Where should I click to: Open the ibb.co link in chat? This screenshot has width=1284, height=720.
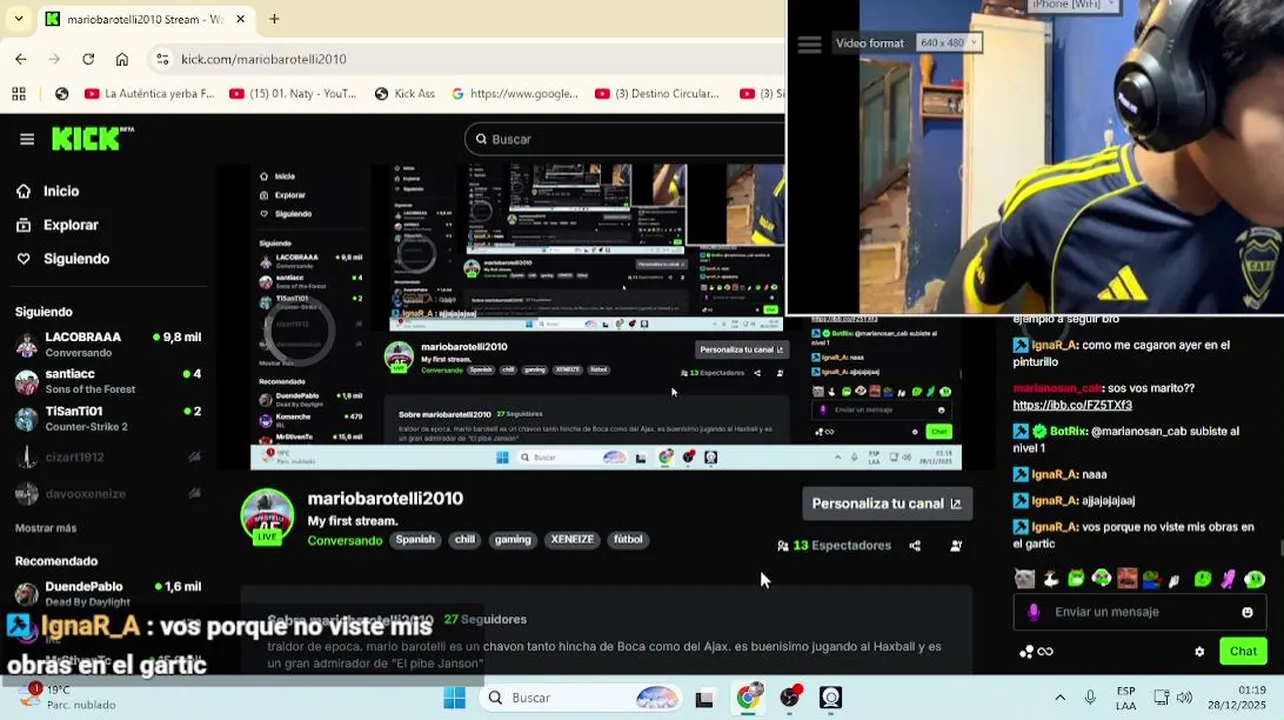[1072, 405]
